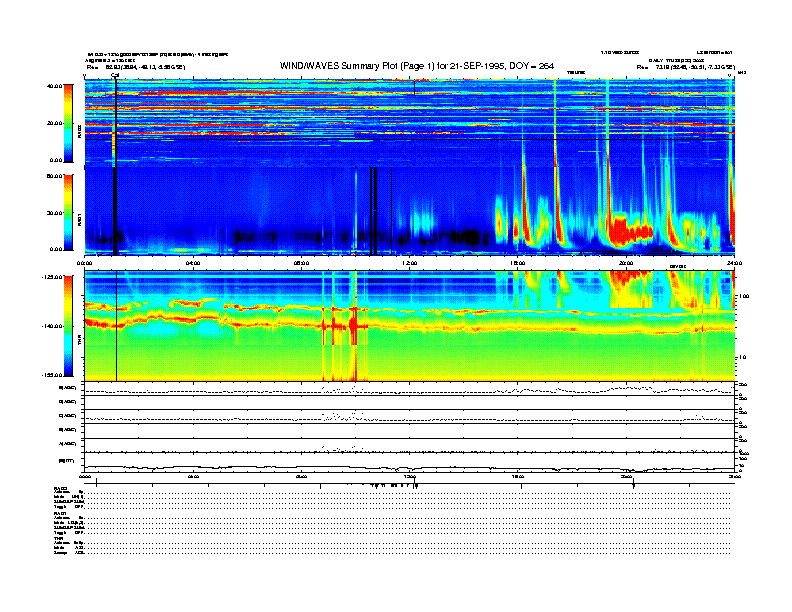Click the red disturbance near 10:00 in TNR panel
792x612 pixels.
click(x=354, y=326)
